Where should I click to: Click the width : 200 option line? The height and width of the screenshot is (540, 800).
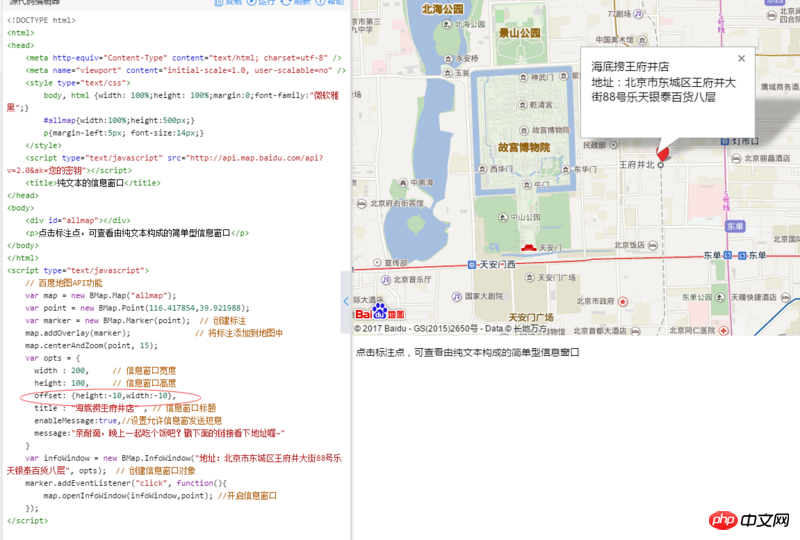pos(105,371)
